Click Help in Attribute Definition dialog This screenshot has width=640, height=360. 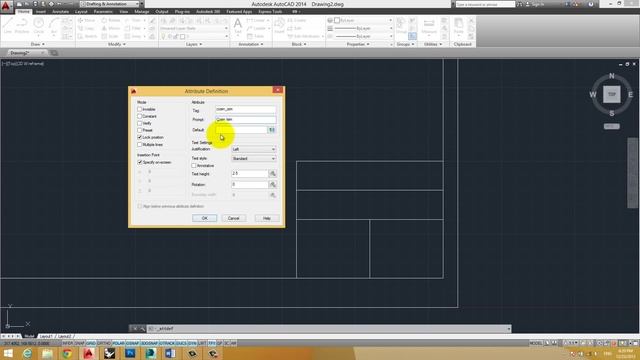pyautogui.click(x=267, y=218)
